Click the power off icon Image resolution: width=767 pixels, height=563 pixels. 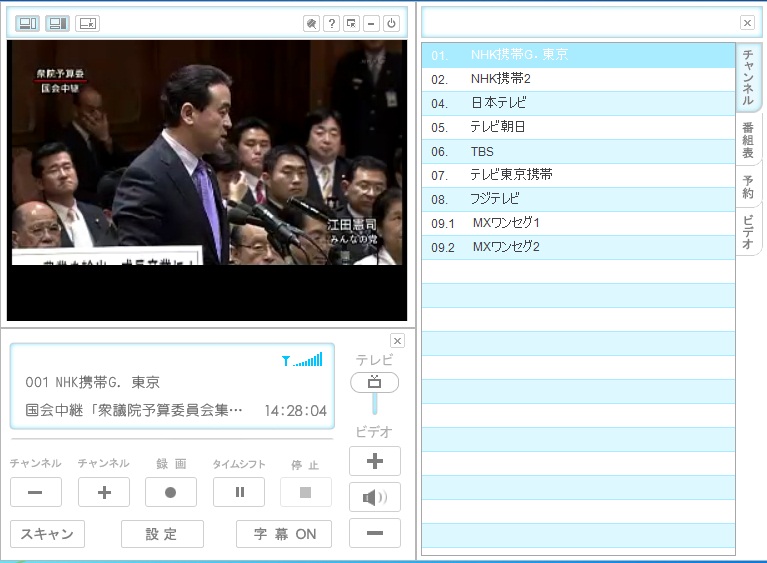(x=391, y=23)
